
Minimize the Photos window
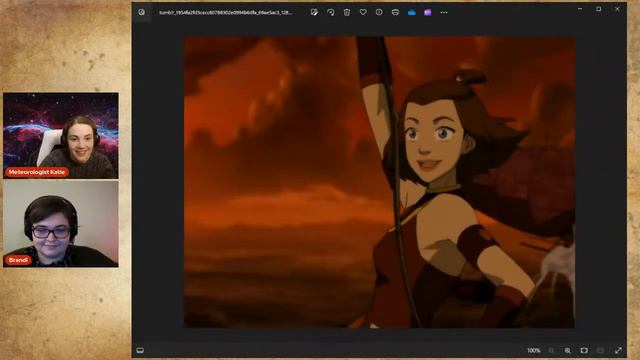[580, 9]
